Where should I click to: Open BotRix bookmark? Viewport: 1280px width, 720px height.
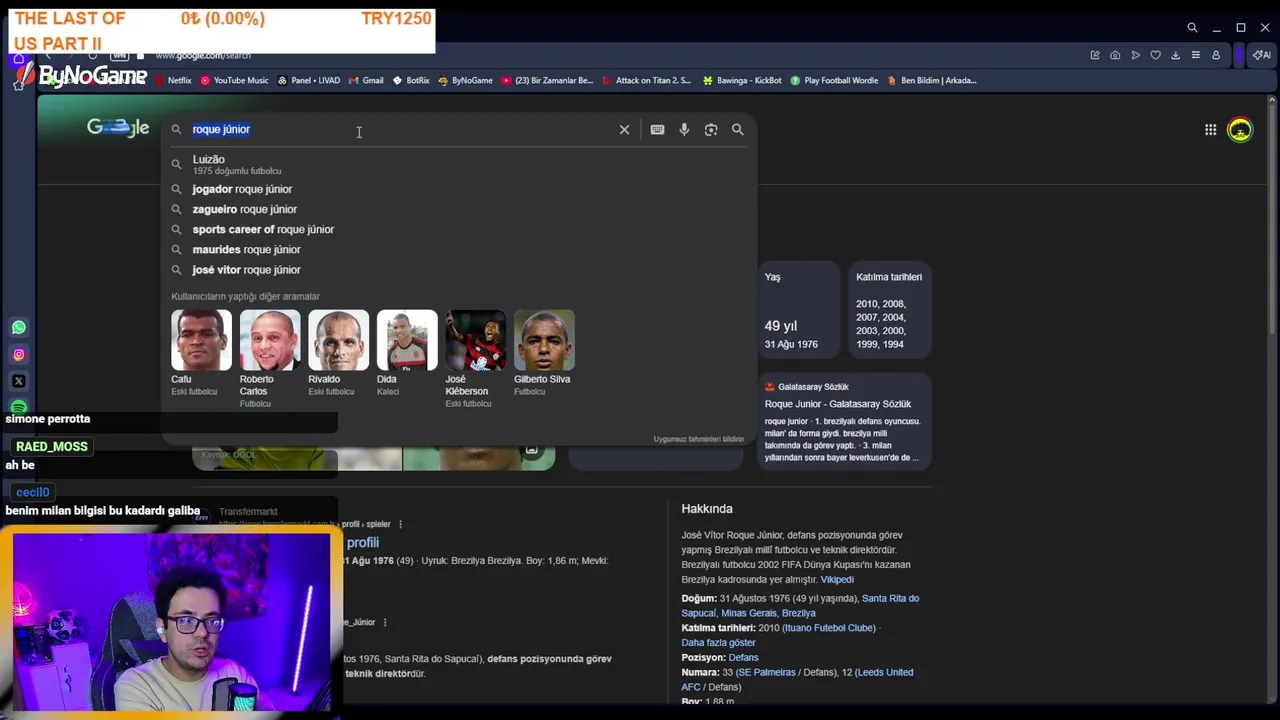click(411, 80)
